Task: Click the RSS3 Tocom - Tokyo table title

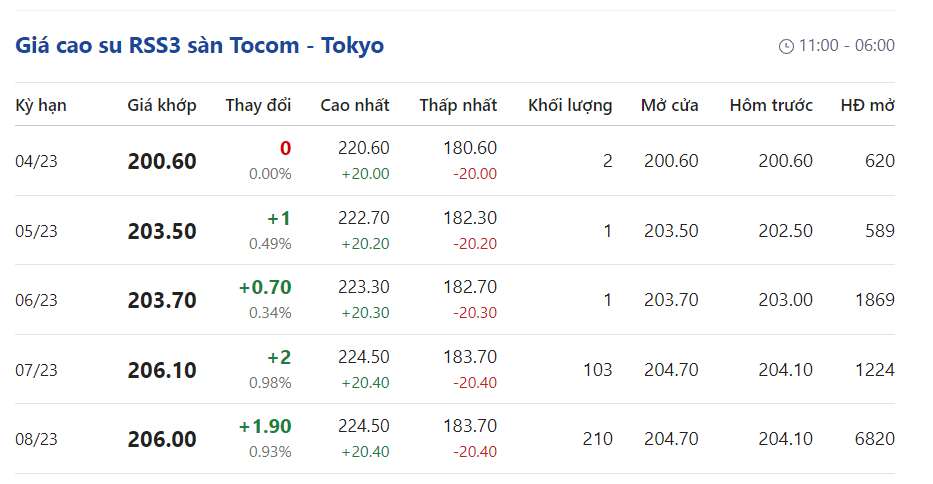Action: point(200,45)
